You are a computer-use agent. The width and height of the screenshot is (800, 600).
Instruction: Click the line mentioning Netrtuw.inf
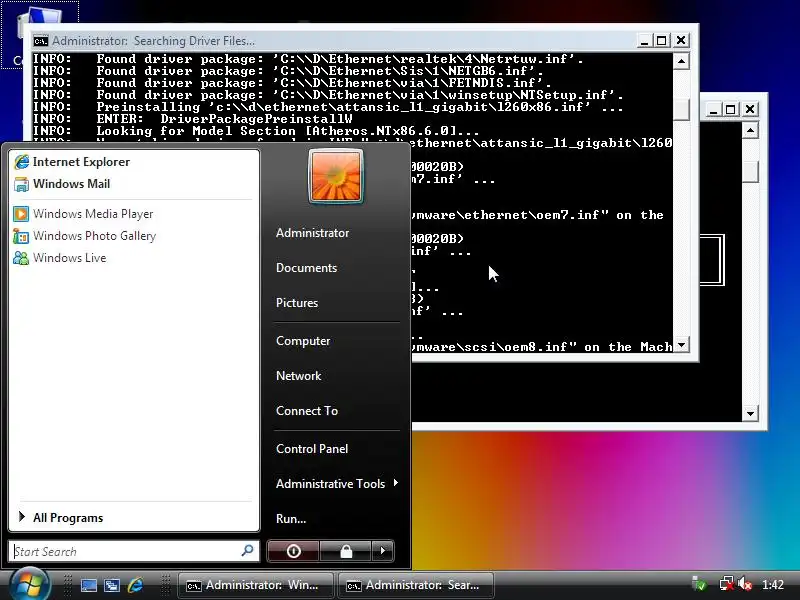click(308, 59)
